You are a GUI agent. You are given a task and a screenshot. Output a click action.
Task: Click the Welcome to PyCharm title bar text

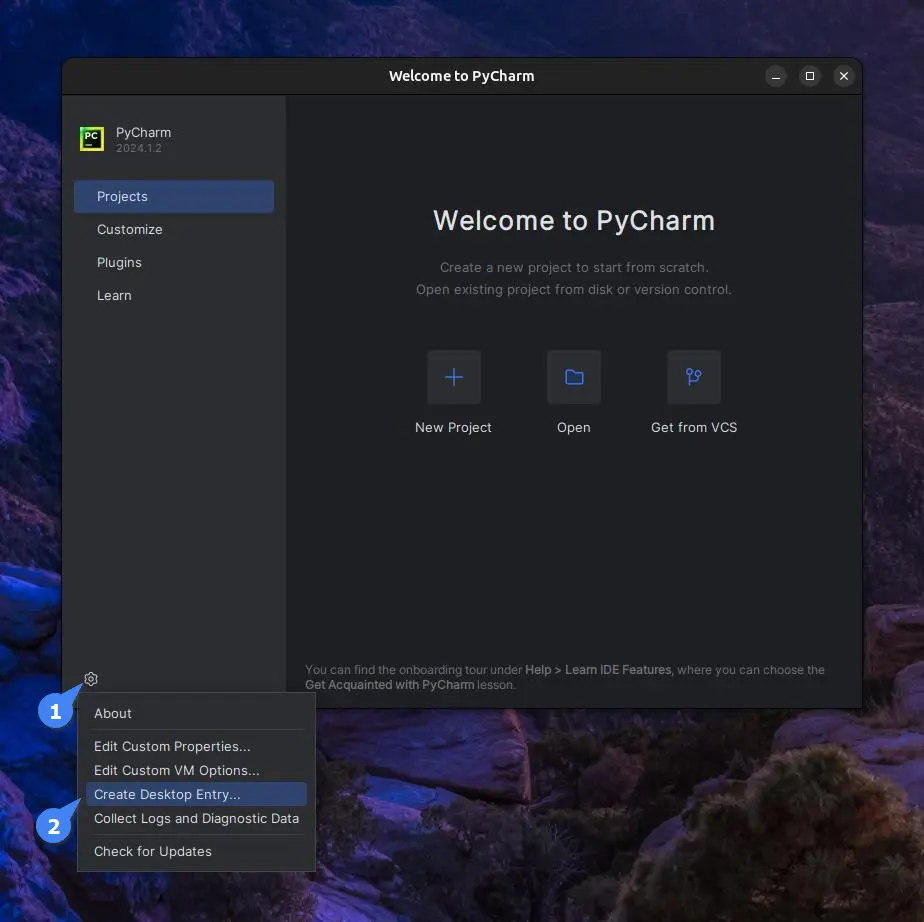pyautogui.click(x=461, y=77)
